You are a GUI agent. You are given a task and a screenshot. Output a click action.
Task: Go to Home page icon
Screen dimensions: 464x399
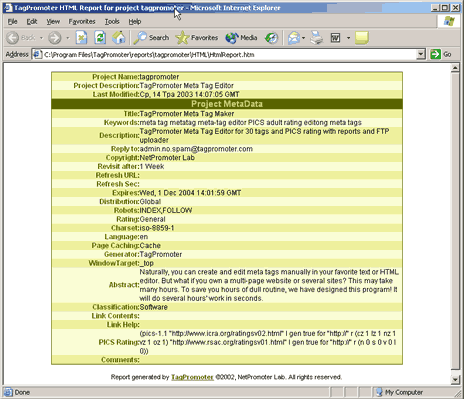point(119,38)
